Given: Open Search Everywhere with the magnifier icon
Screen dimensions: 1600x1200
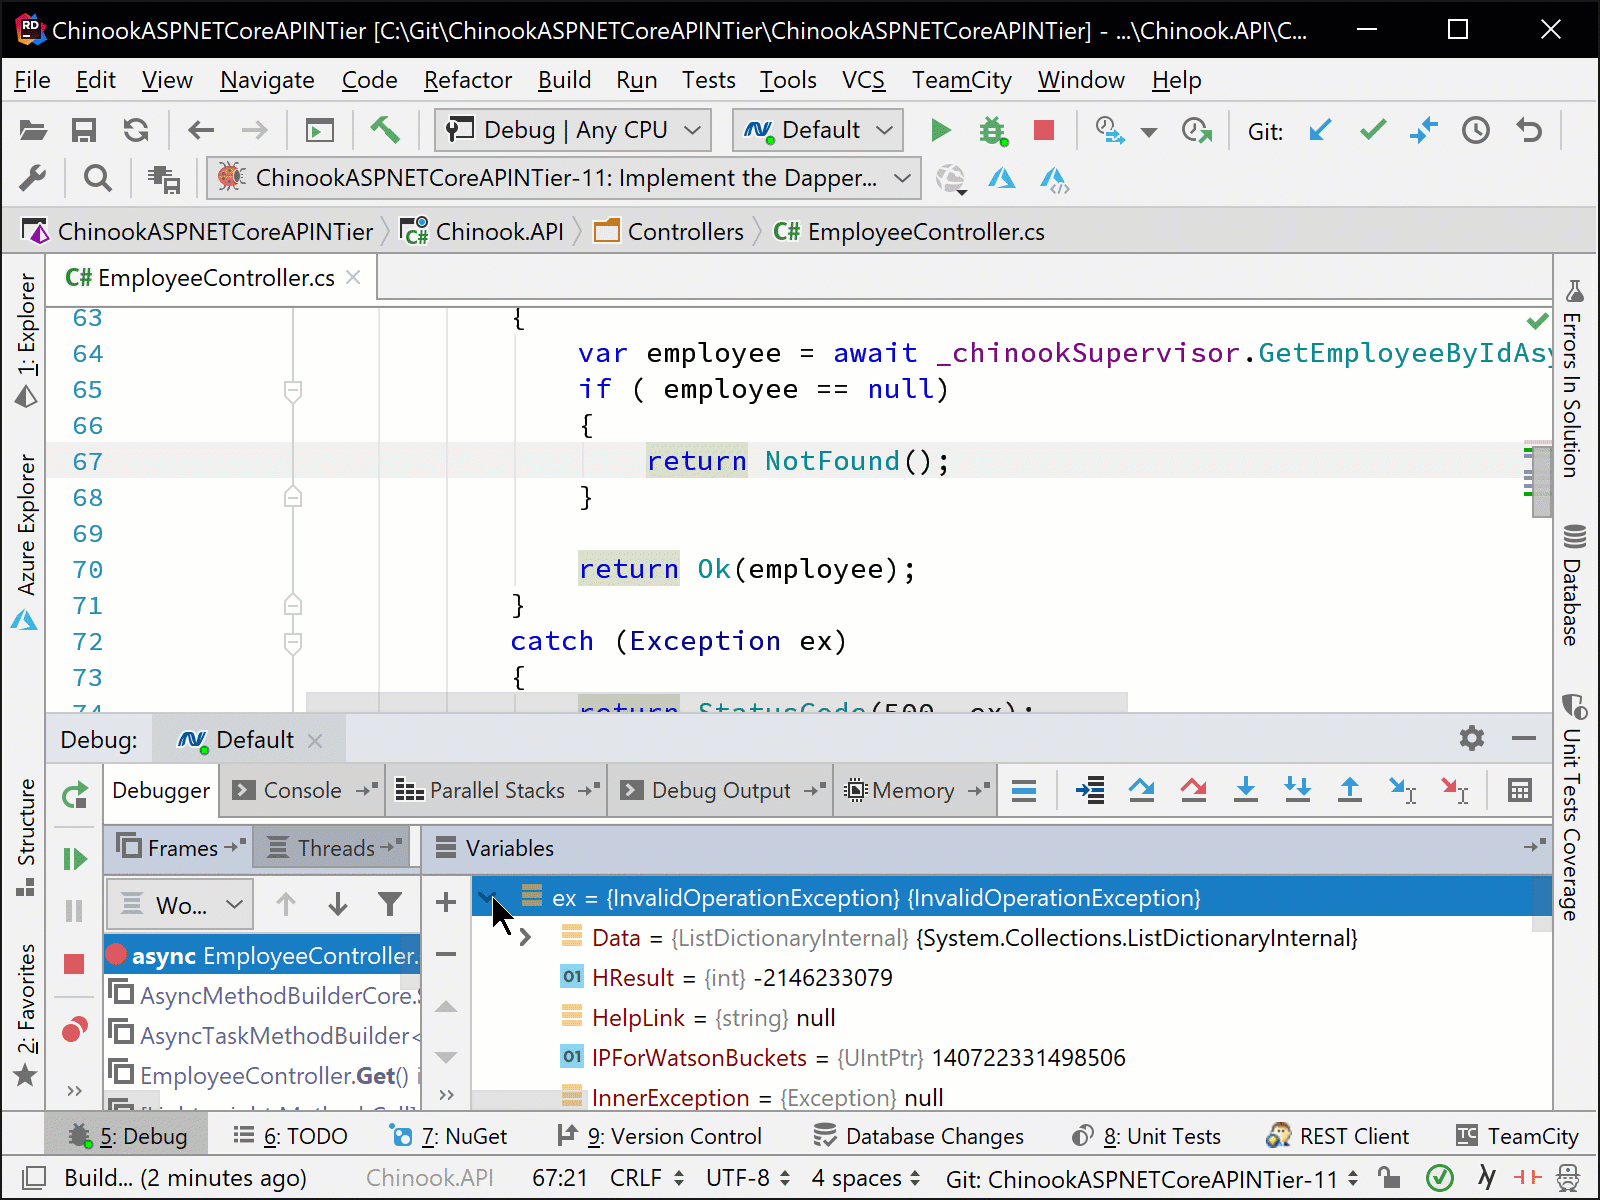Looking at the screenshot, I should [97, 177].
